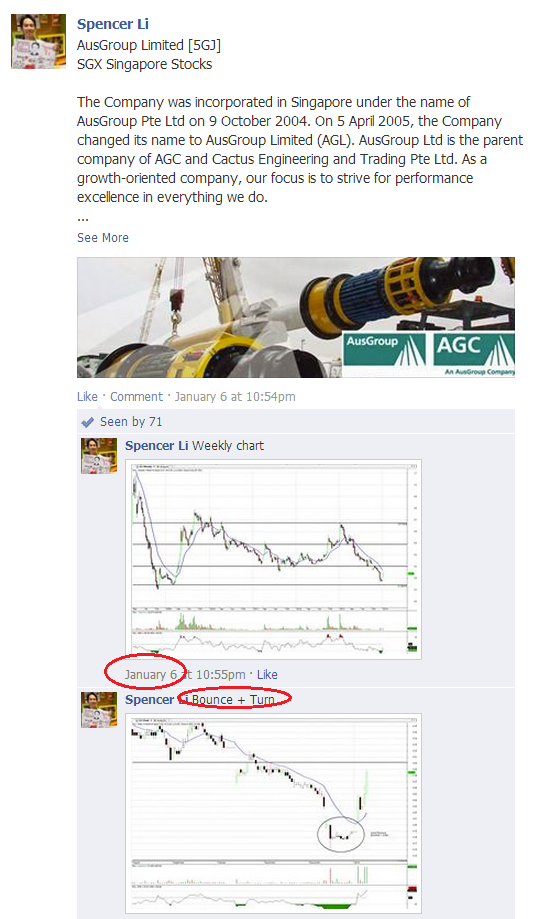The width and height of the screenshot is (551, 919).
Task: Open the January 6 at 10:54pm timestamp
Action: tap(235, 397)
